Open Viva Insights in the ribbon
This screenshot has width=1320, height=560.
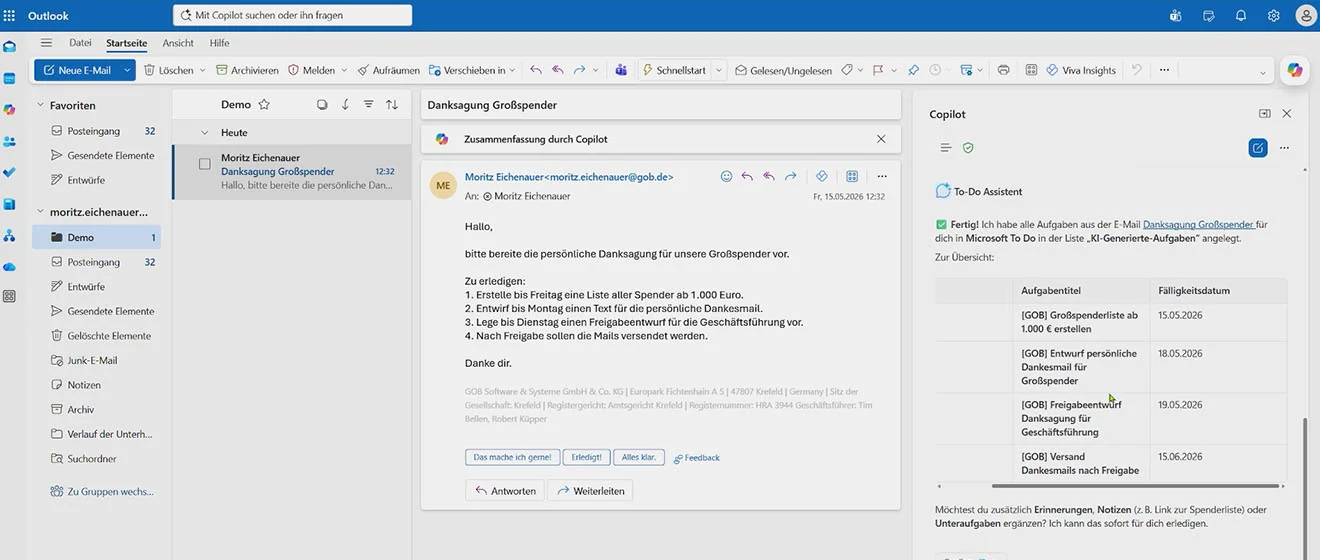(x=1081, y=70)
